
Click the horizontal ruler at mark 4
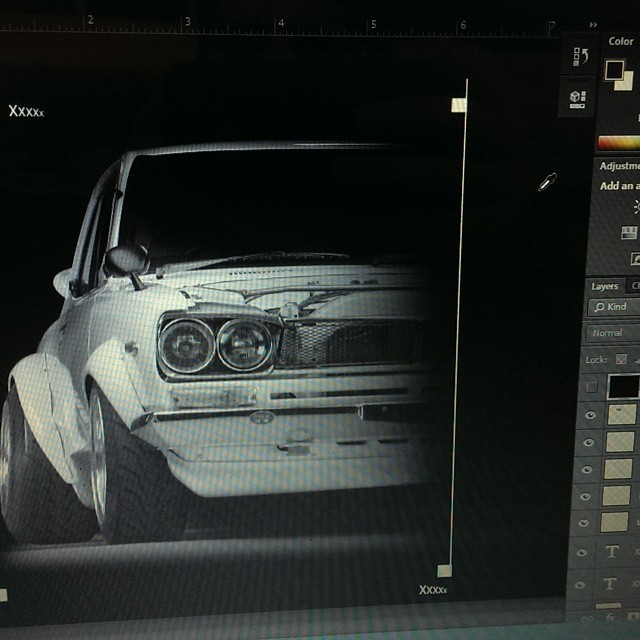(x=280, y=24)
